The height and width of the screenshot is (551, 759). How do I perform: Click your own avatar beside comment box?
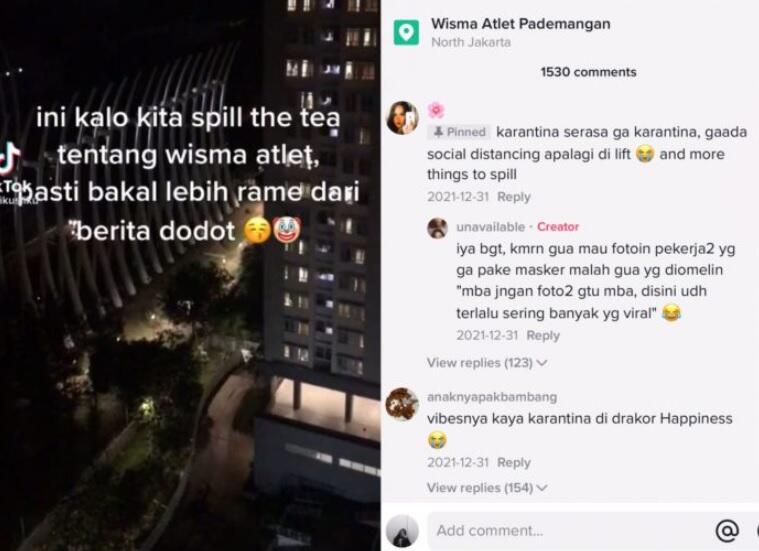tap(402, 531)
